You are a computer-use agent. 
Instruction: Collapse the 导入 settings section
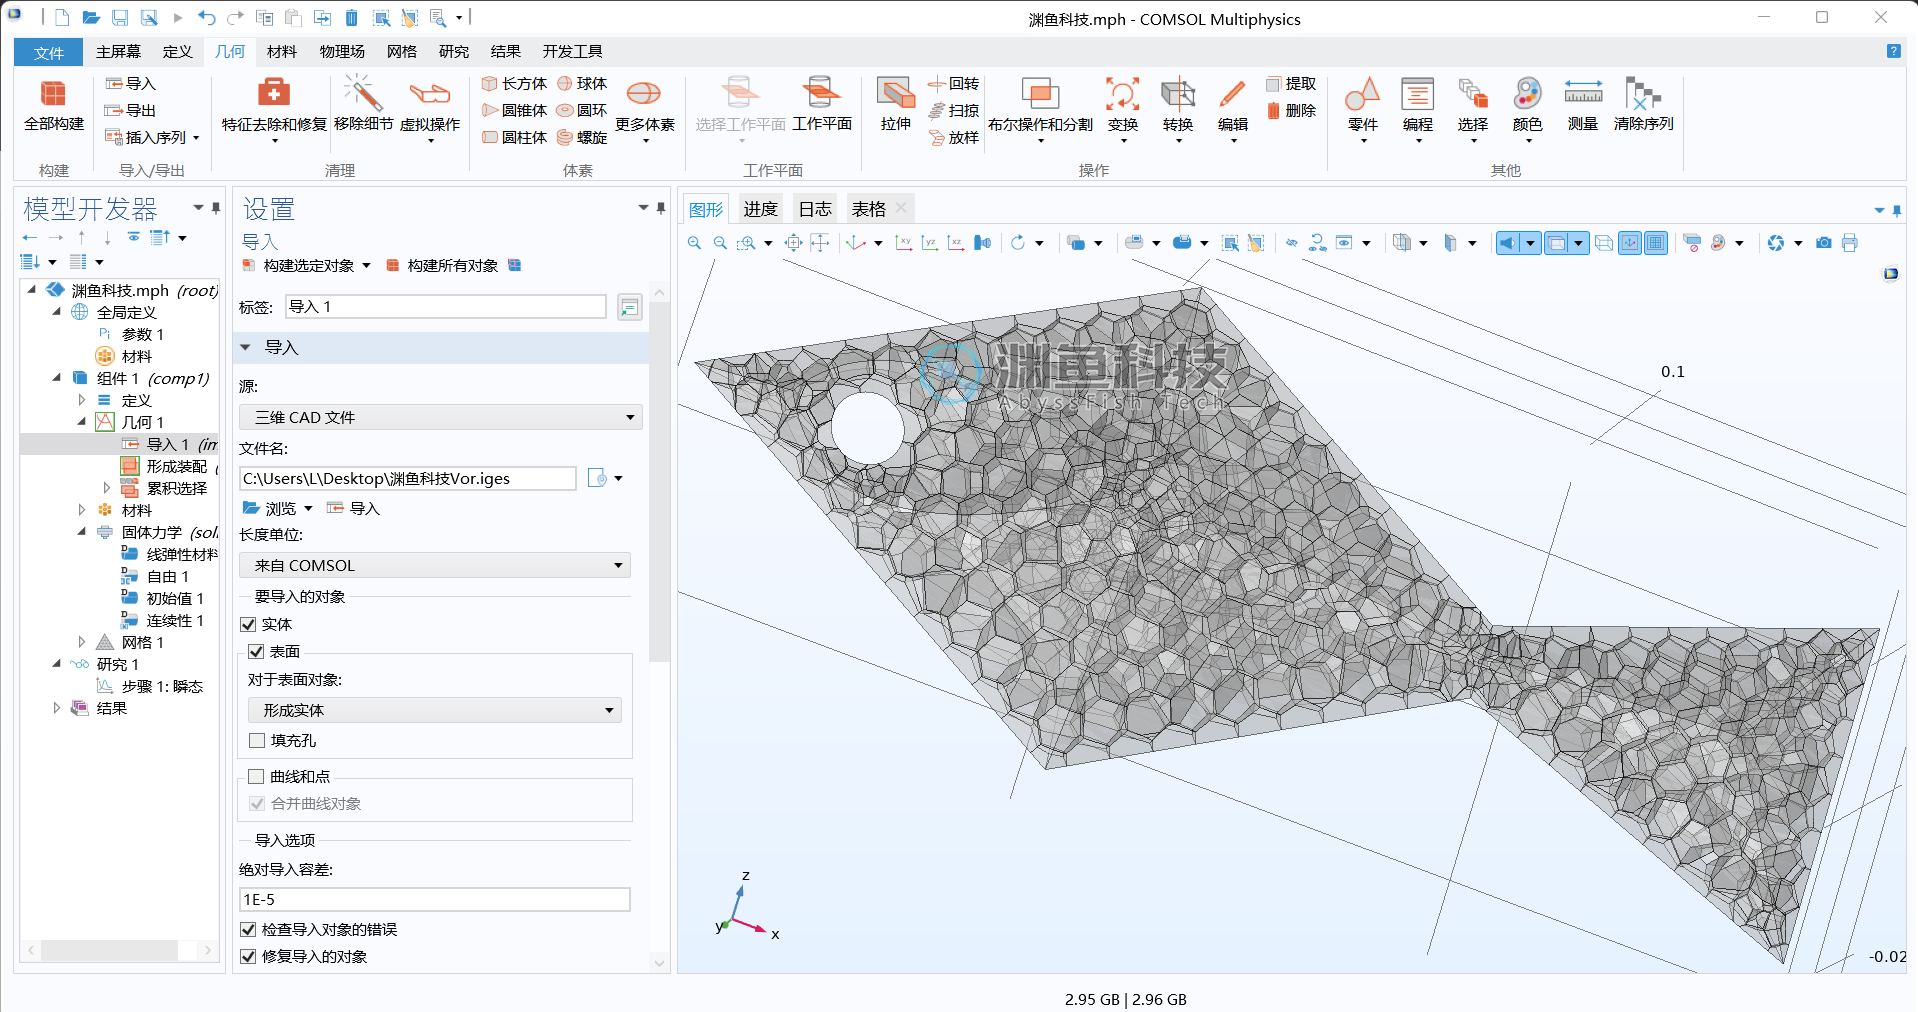(246, 348)
